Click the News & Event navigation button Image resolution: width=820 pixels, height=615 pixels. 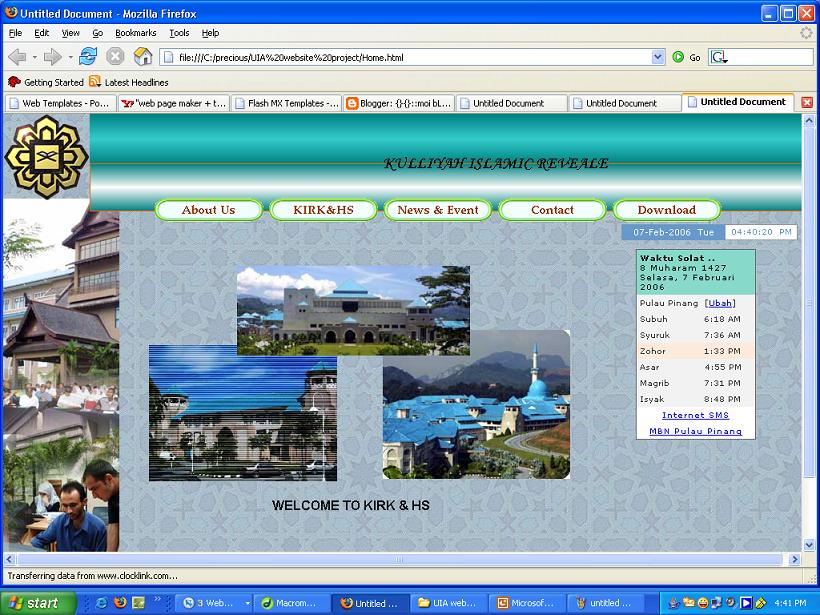coord(438,210)
